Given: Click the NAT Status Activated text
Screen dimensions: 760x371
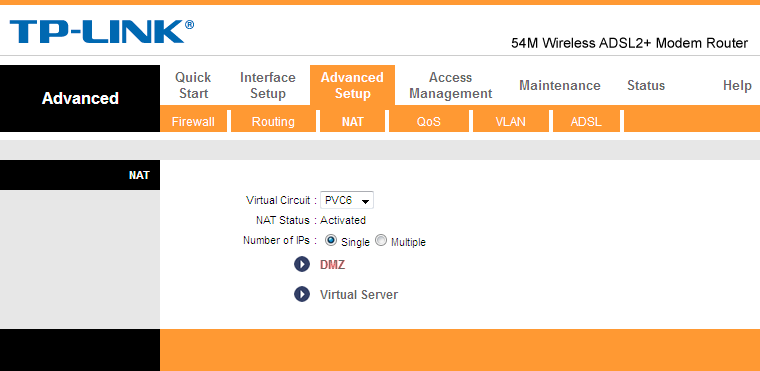Looking at the screenshot, I should click(x=343, y=221).
